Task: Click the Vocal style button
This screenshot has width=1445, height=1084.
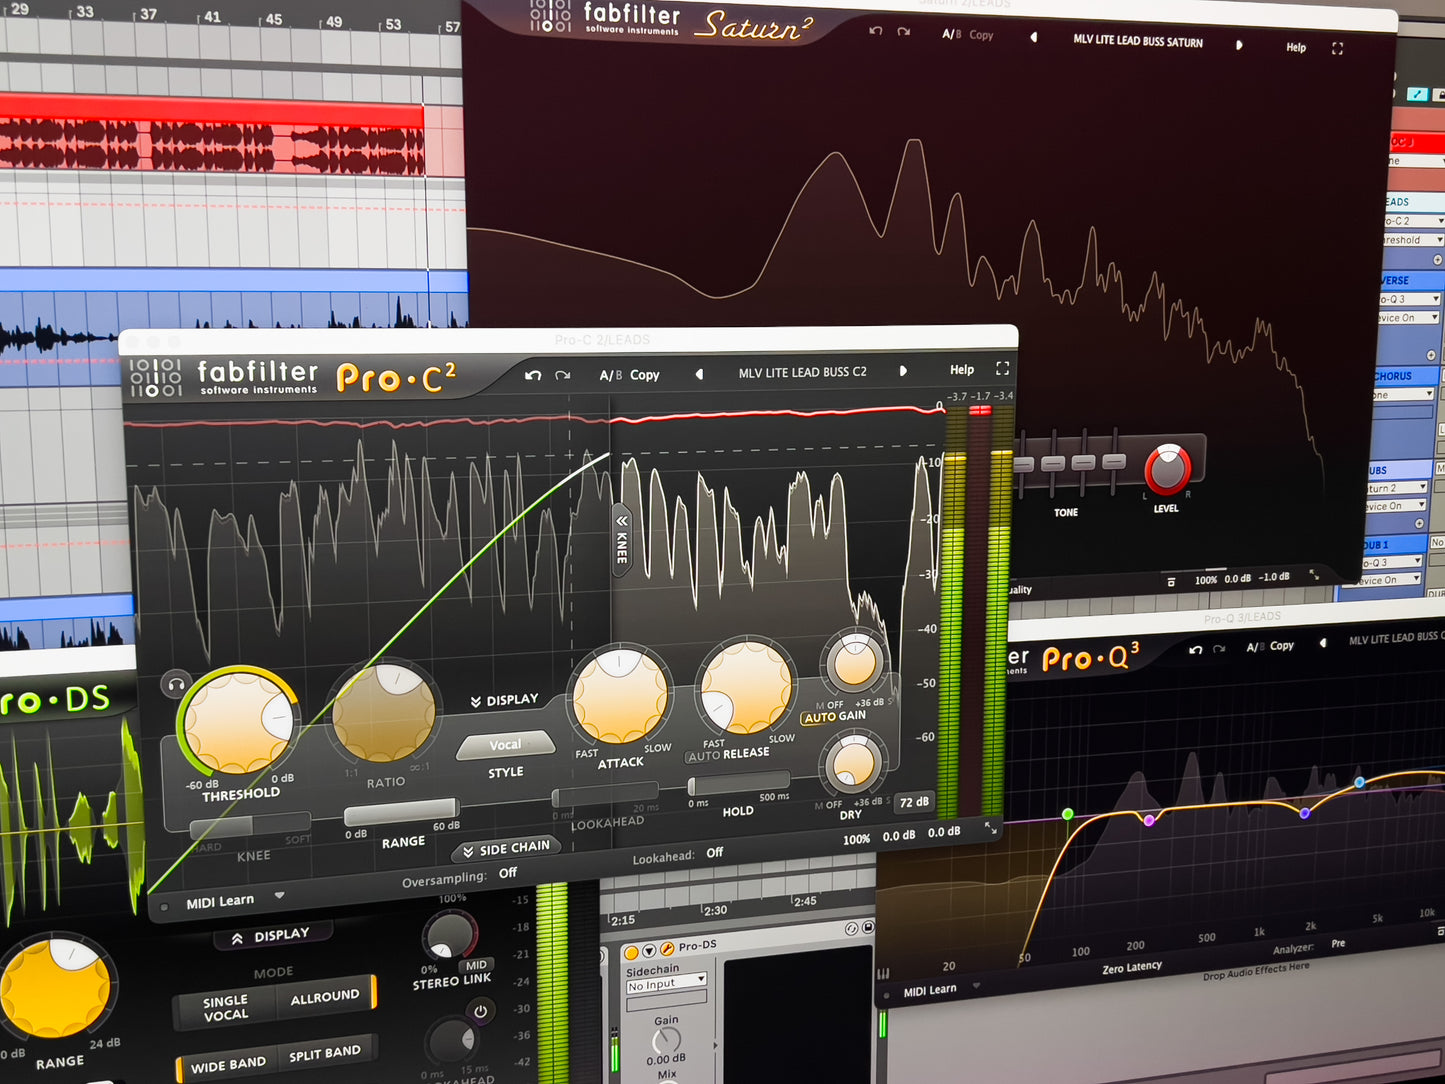Action: [505, 745]
